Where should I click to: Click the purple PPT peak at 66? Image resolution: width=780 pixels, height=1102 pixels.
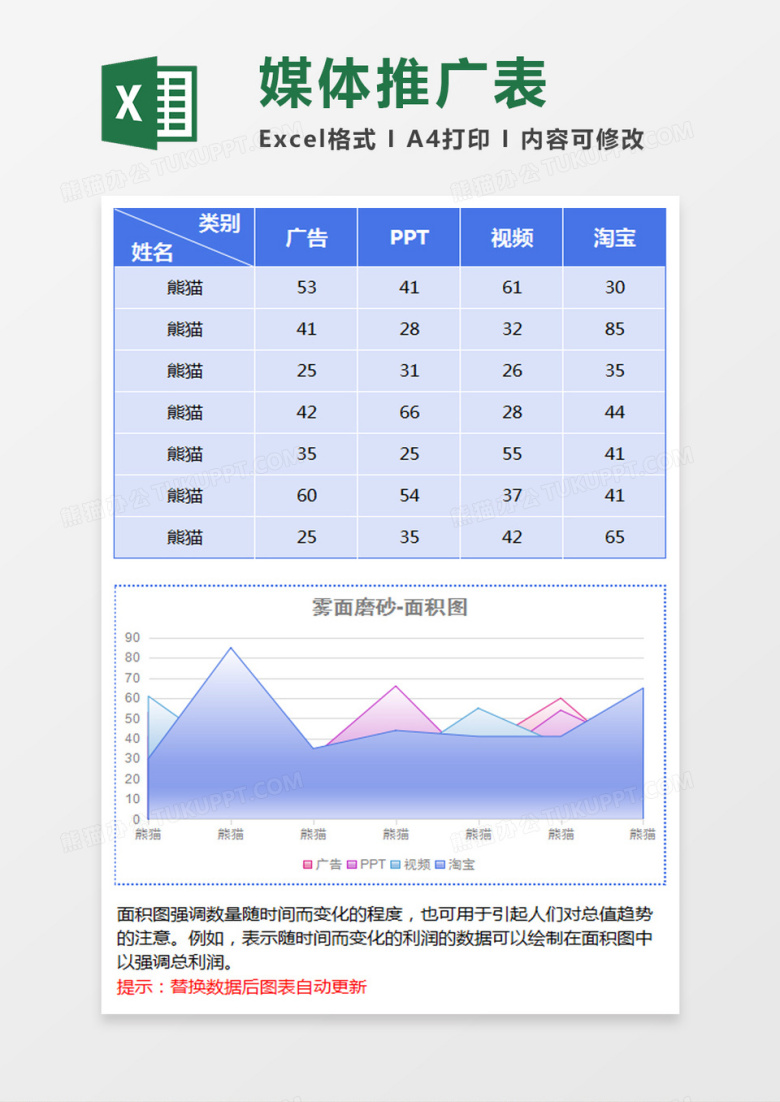(x=396, y=686)
